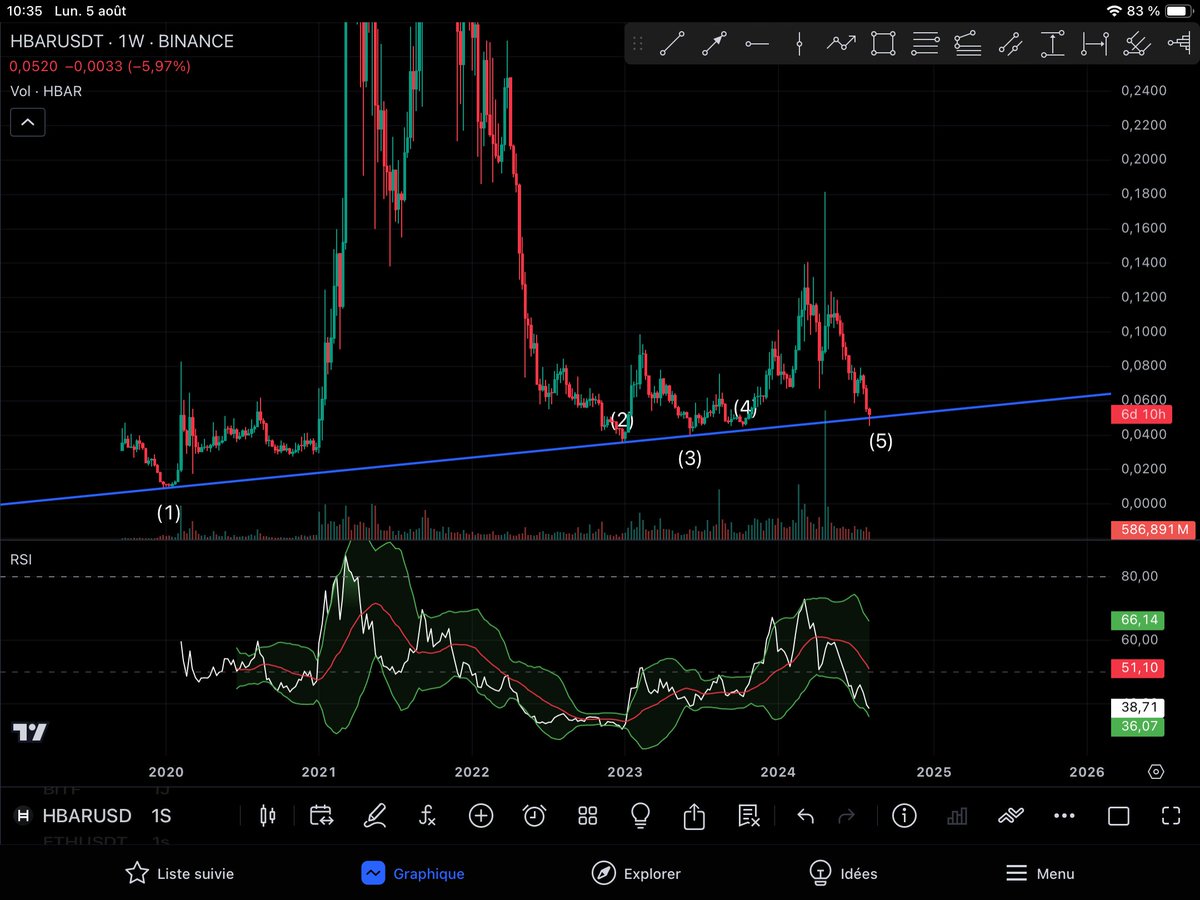Open chart settings gear near time axis
The image size is (1200, 900).
1157,772
